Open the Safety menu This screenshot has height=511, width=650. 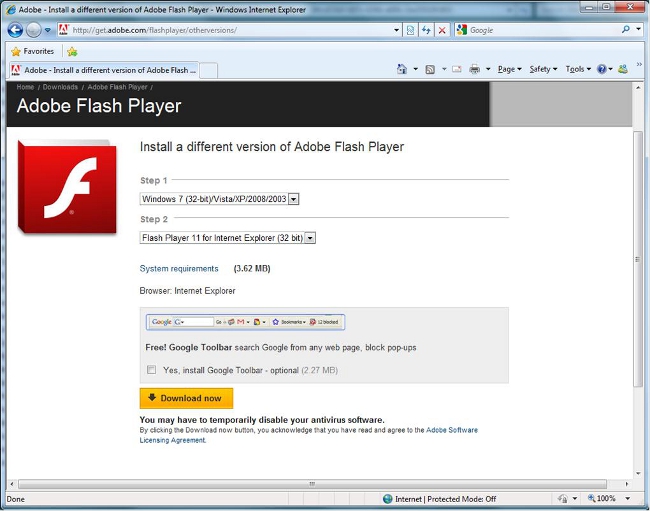(543, 69)
